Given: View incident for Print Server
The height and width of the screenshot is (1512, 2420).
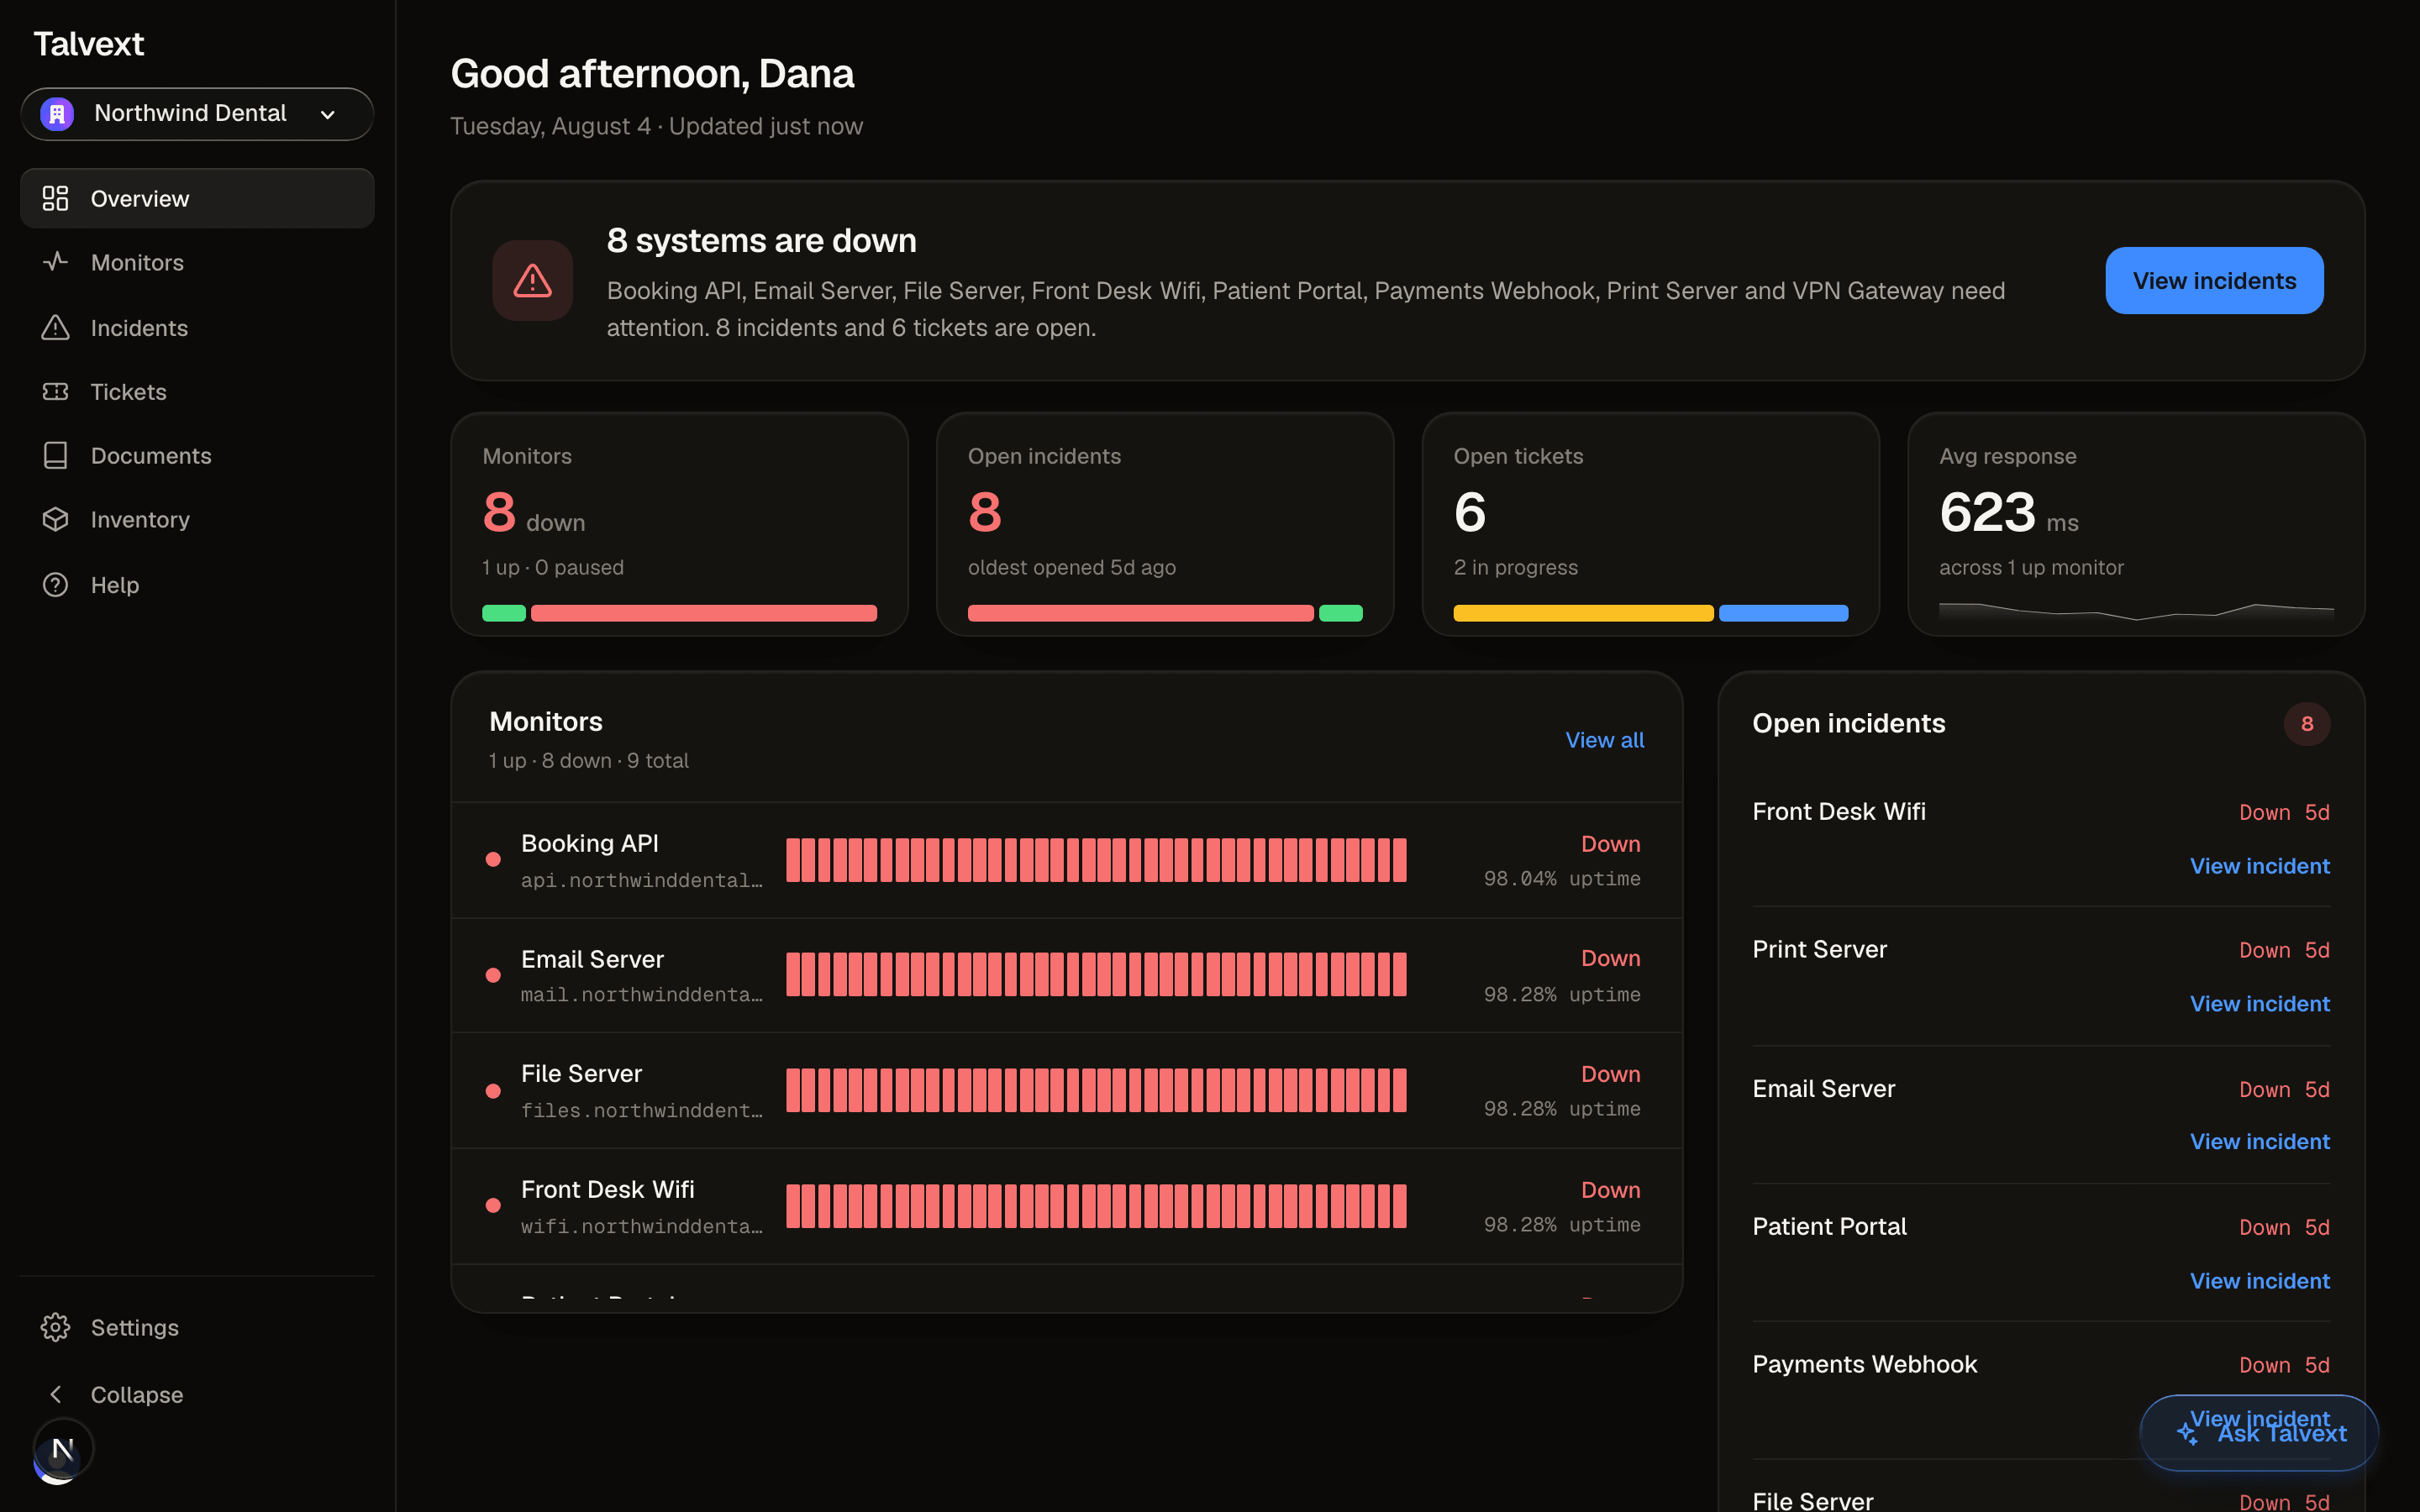Looking at the screenshot, I should click(2259, 1004).
